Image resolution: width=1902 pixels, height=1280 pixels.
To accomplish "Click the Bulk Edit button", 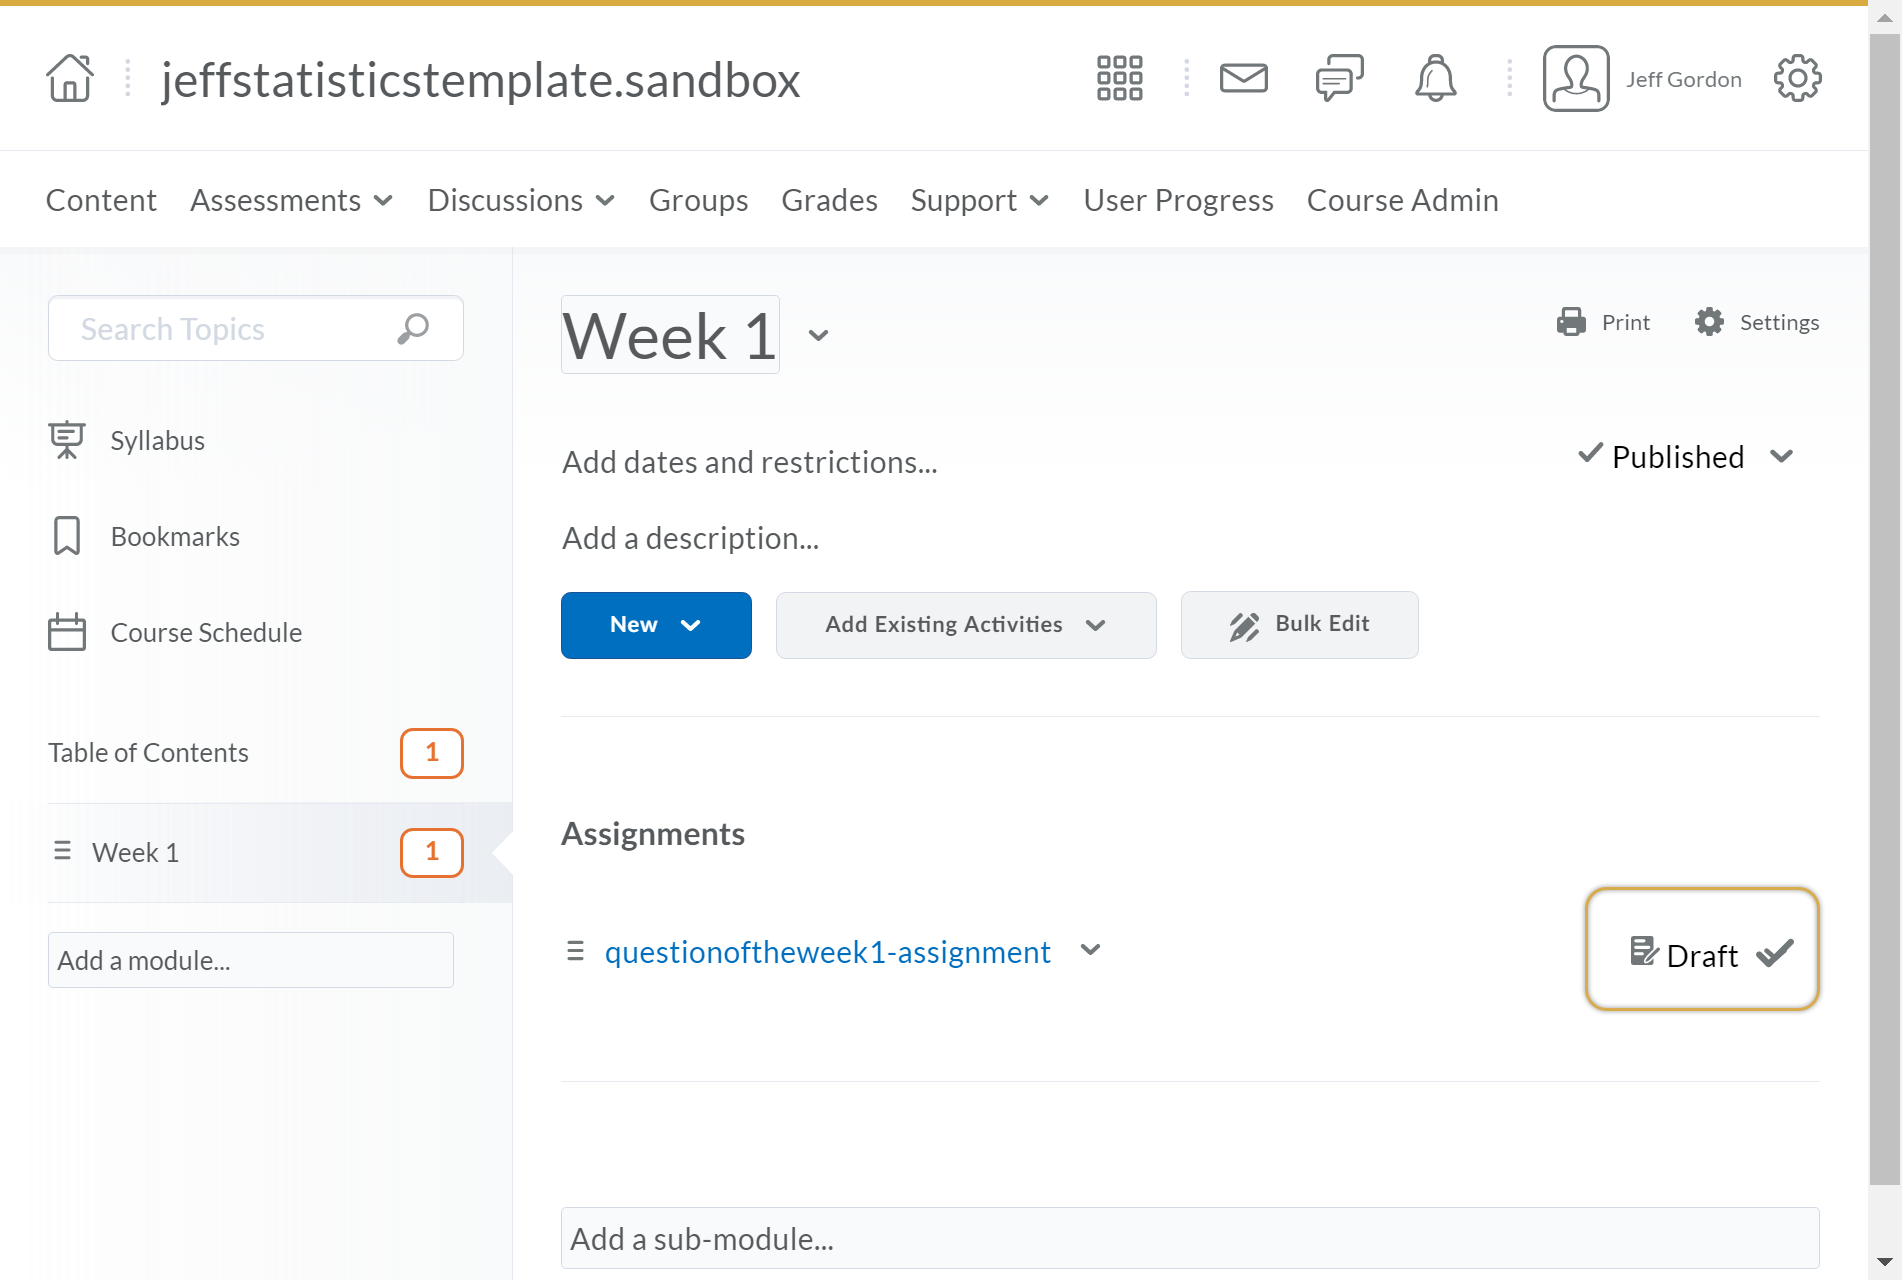I will tap(1299, 625).
